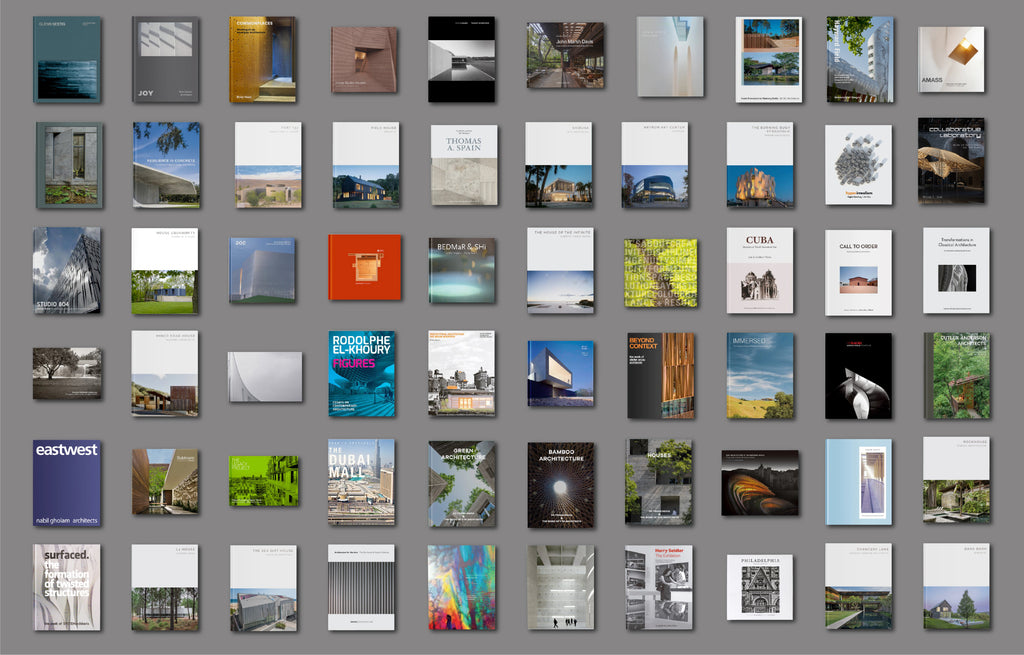Image resolution: width=1024 pixels, height=655 pixels.
Task: Select the Philadelphia book cover
Action: (x=760, y=587)
